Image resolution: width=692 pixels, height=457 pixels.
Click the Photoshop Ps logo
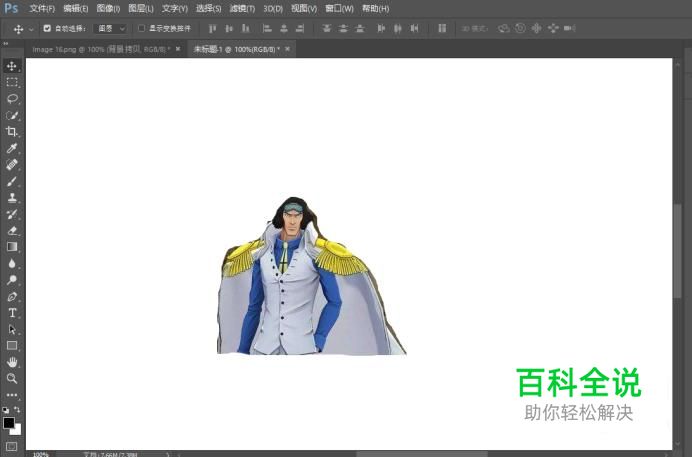click(x=11, y=8)
